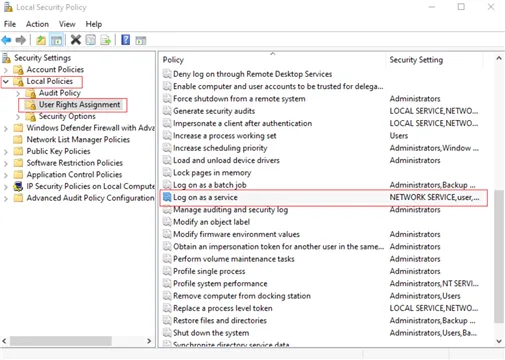The image size is (505, 360).
Task: Click the Show/Hide Action Pane icon
Action: tap(141, 41)
